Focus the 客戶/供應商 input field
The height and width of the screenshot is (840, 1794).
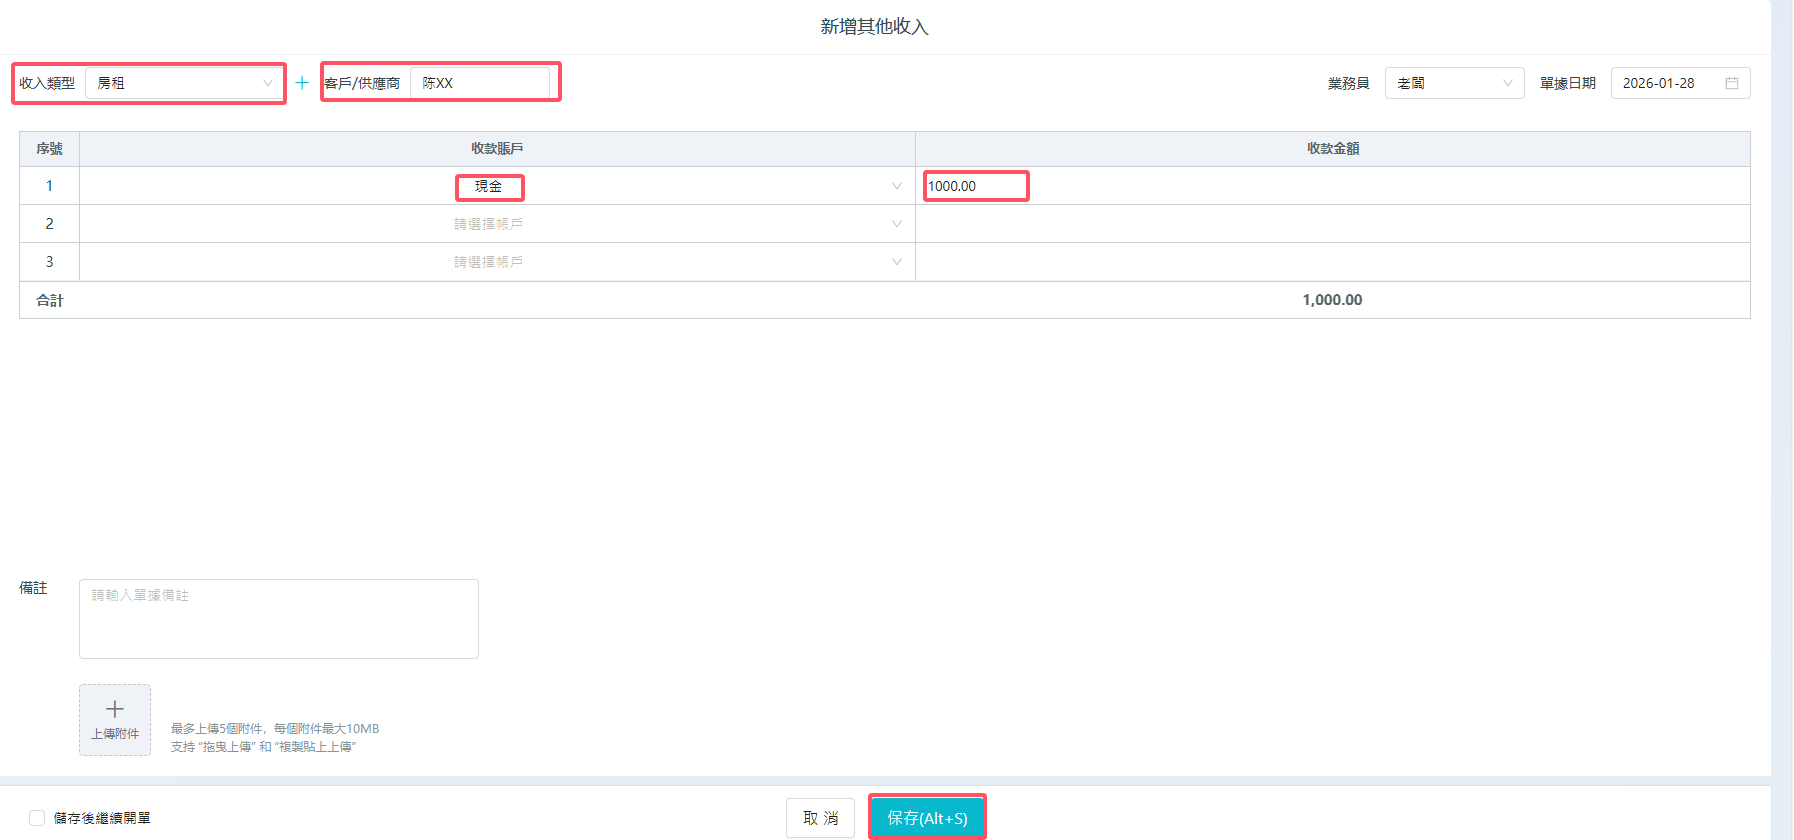point(479,83)
